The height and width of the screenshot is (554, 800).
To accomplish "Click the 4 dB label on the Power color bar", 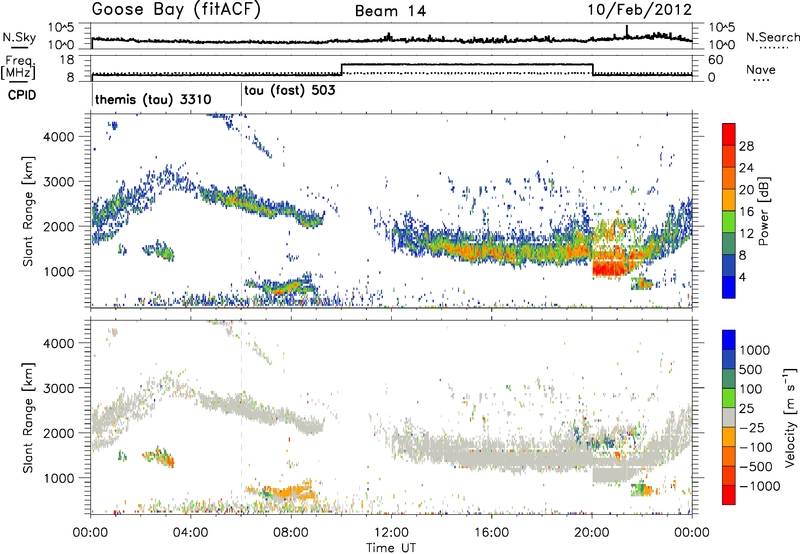I will (x=742, y=277).
